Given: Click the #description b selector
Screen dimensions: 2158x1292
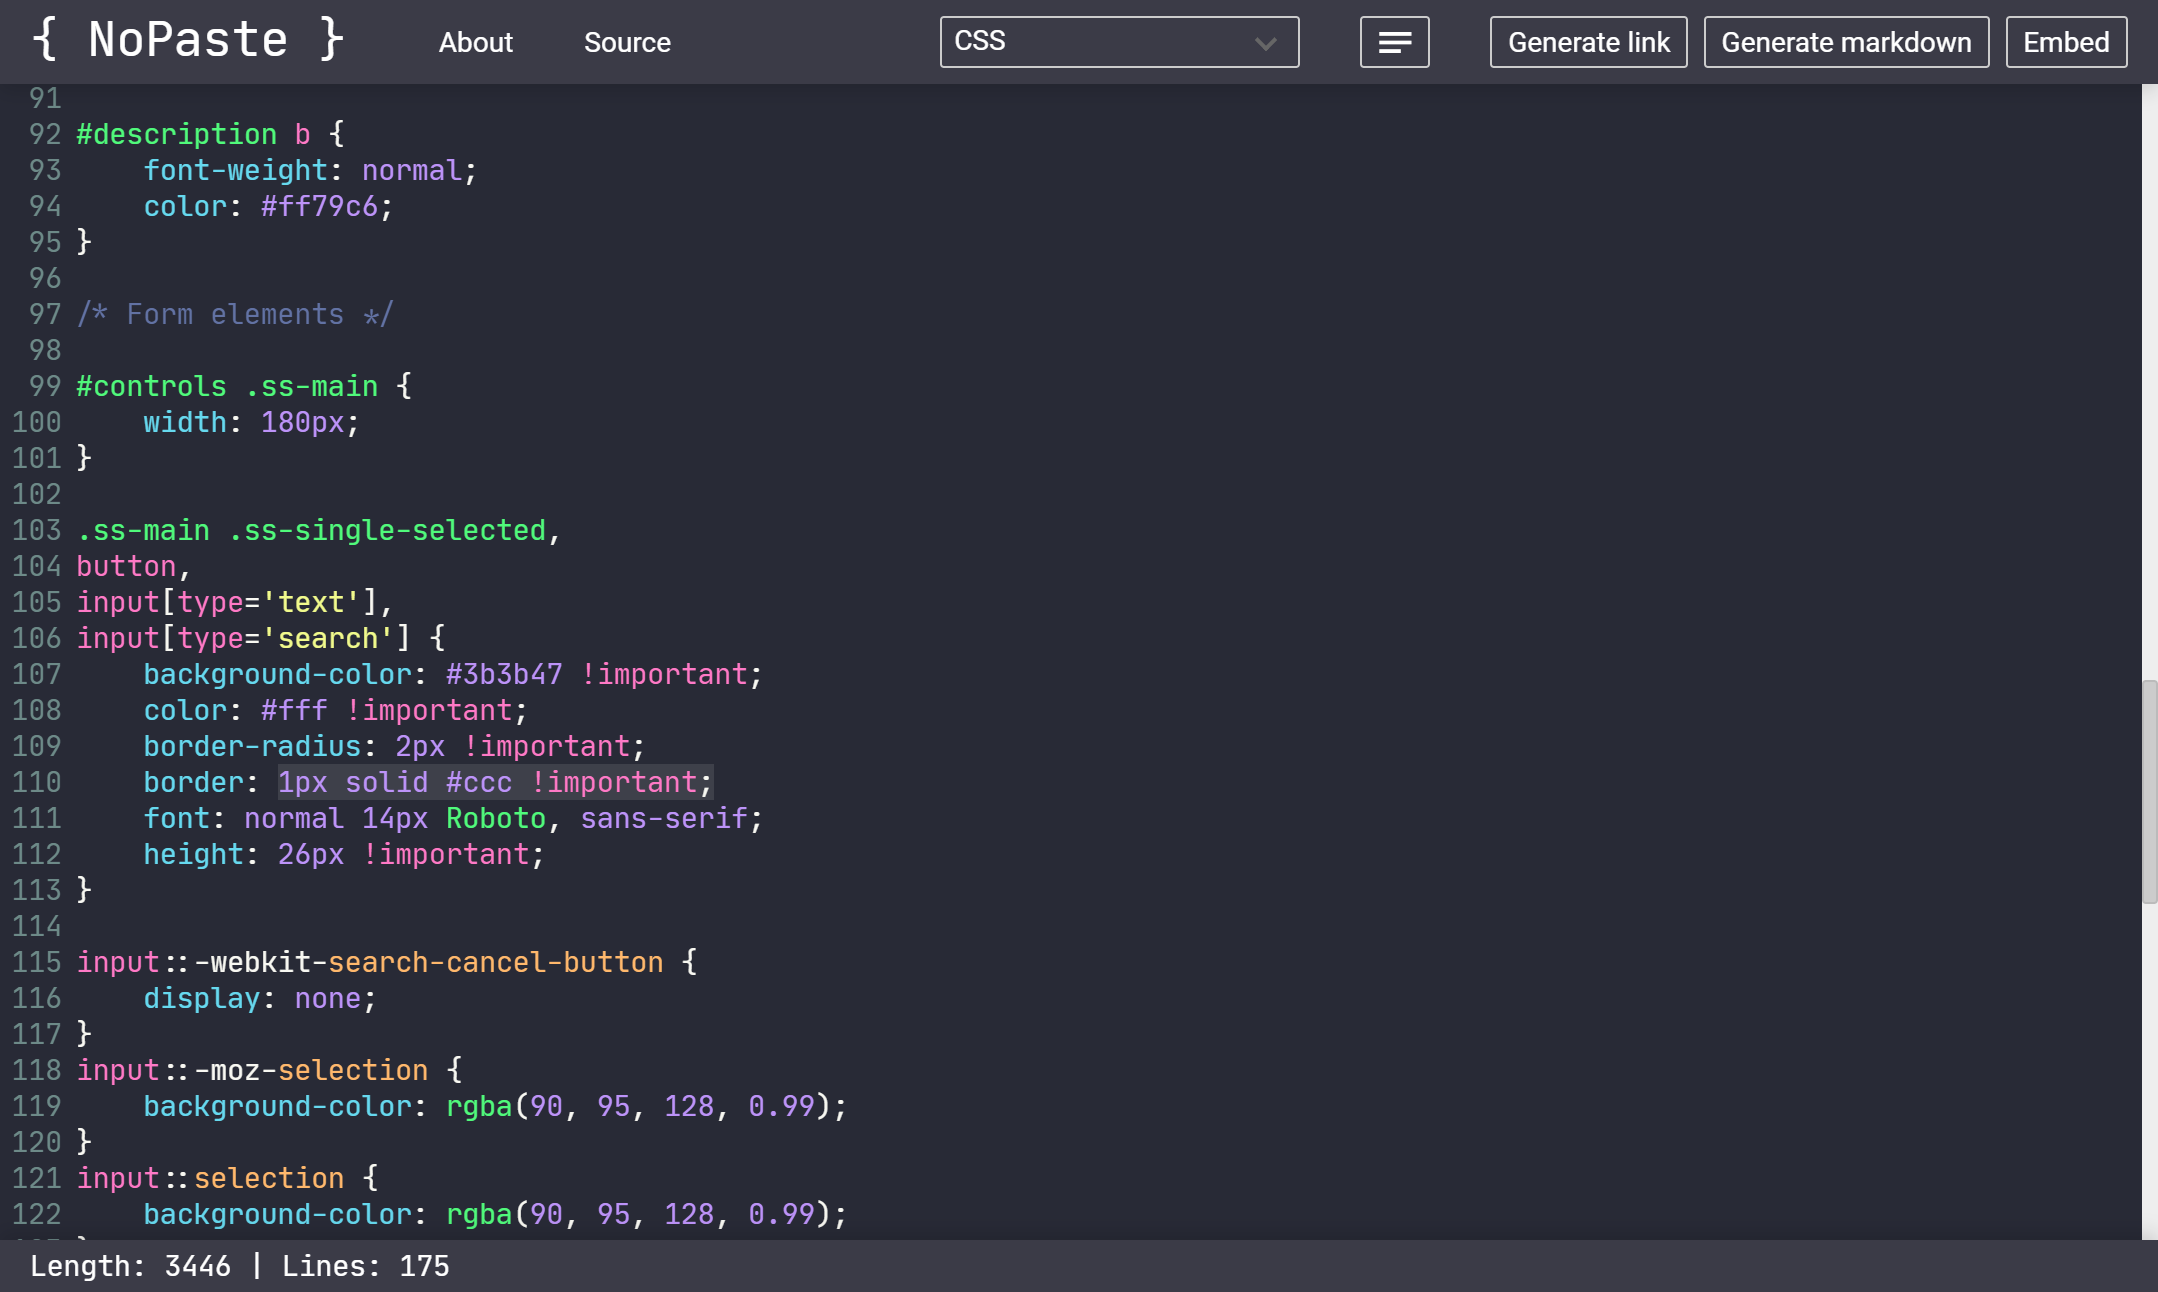Looking at the screenshot, I should 193,134.
